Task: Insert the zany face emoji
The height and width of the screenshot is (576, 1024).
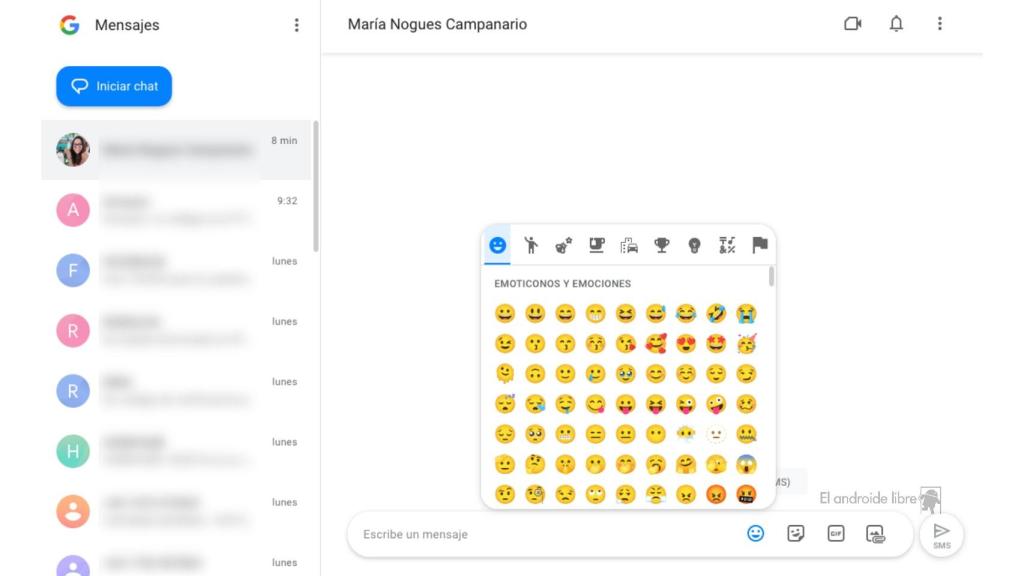Action: click(716, 404)
